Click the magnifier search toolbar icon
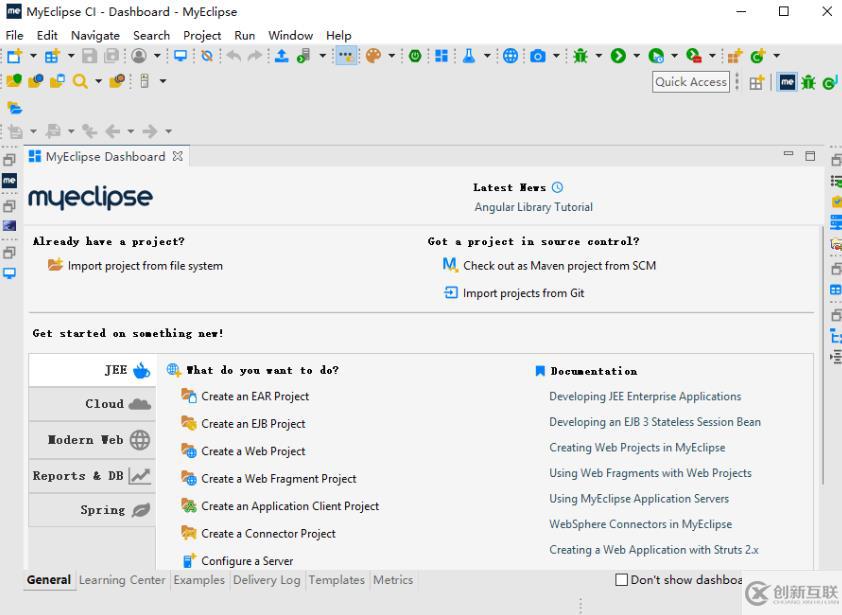This screenshot has width=842, height=615. pyautogui.click(x=79, y=81)
